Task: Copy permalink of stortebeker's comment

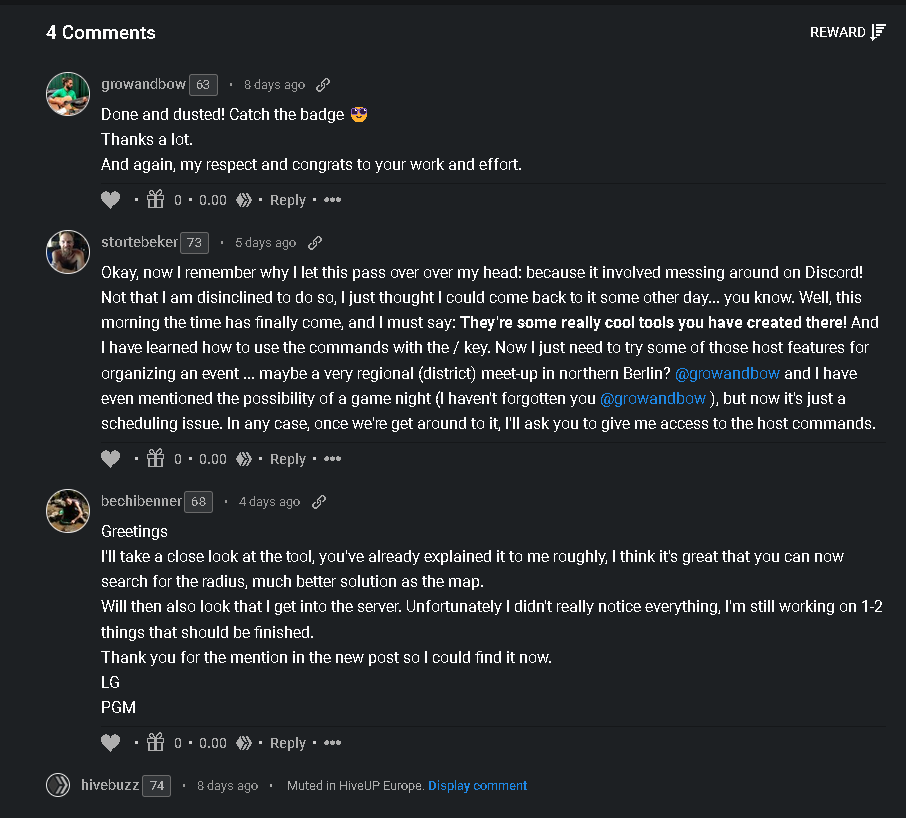Action: [315, 243]
